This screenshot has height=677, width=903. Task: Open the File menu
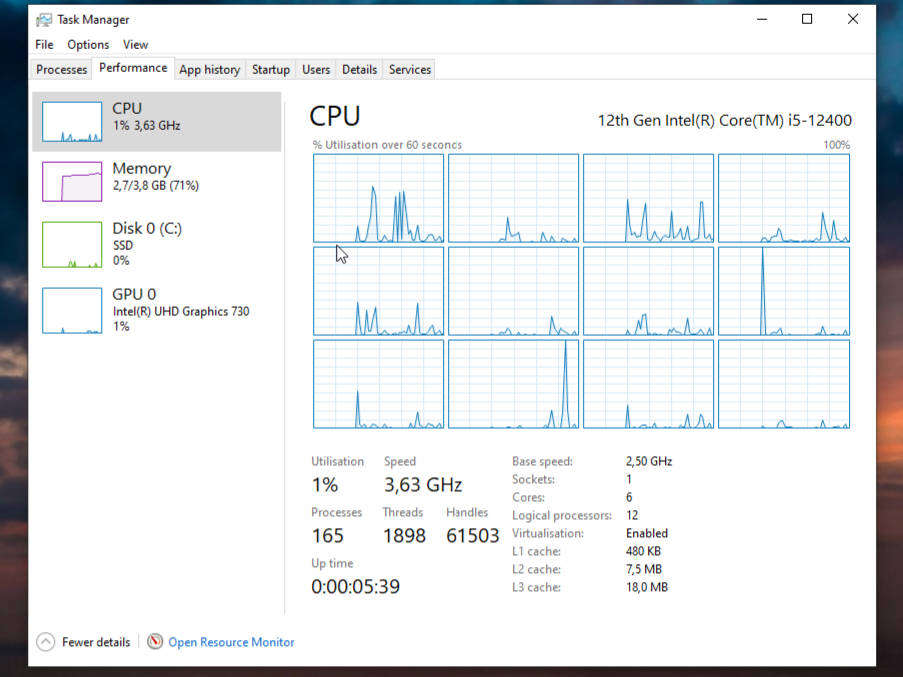(43, 44)
